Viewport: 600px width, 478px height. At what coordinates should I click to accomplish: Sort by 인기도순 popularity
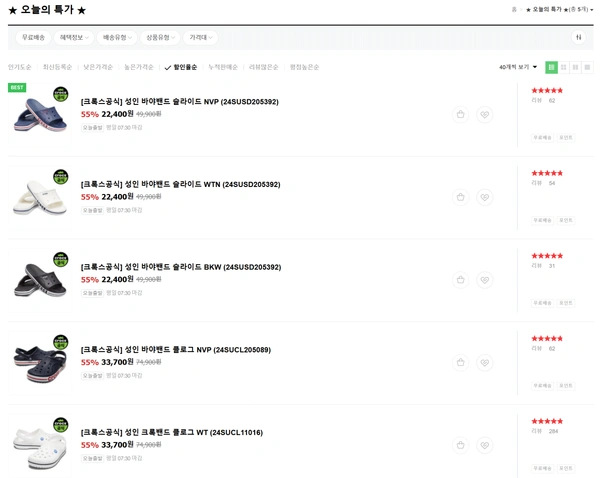(20, 68)
